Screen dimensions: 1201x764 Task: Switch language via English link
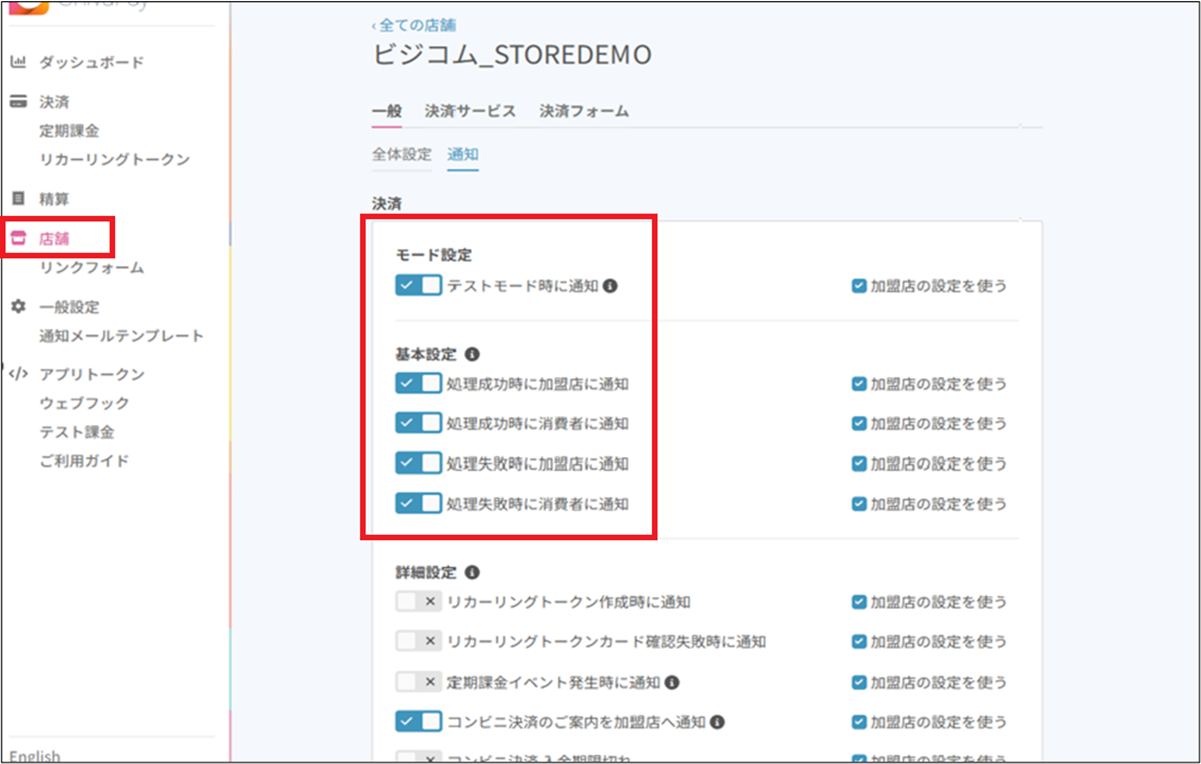(35, 756)
